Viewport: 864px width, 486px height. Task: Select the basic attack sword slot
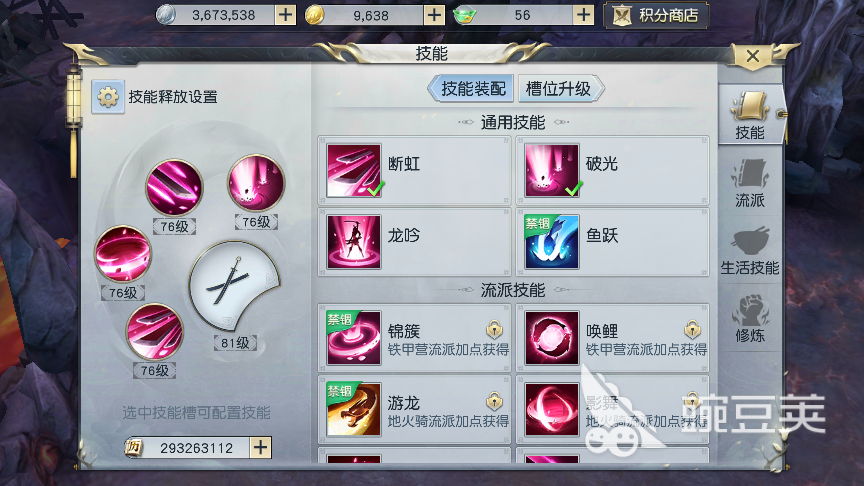[235, 286]
